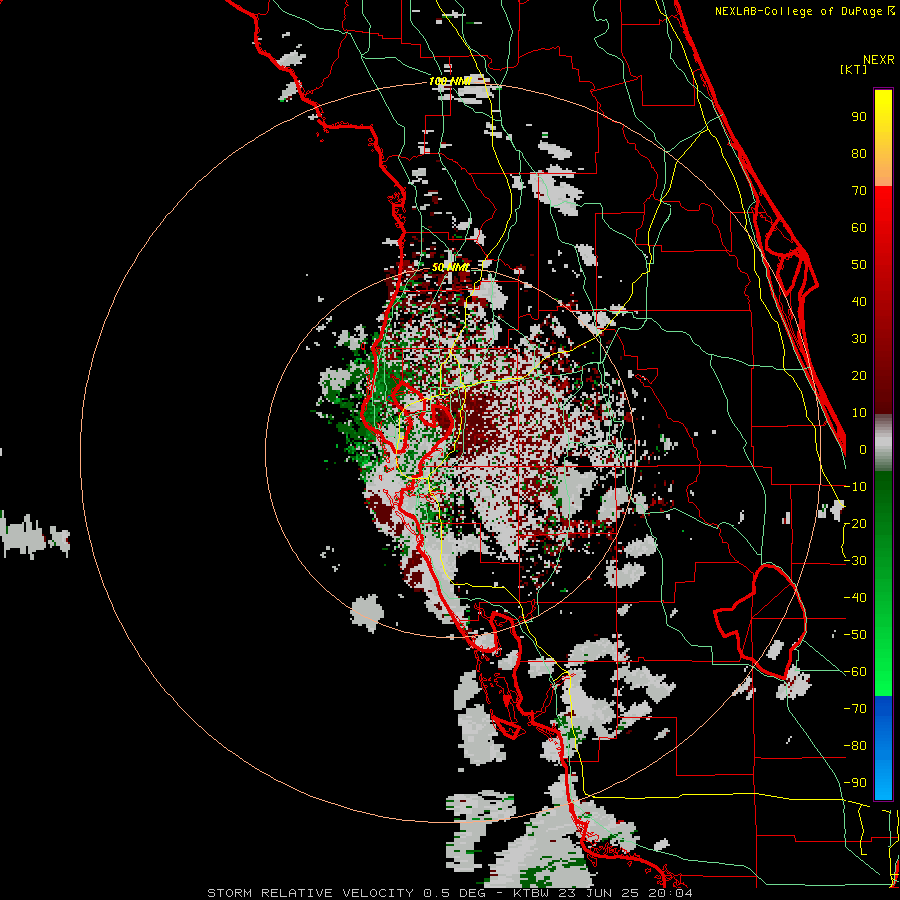Click the positive 40 value on velocity scale

click(x=859, y=302)
